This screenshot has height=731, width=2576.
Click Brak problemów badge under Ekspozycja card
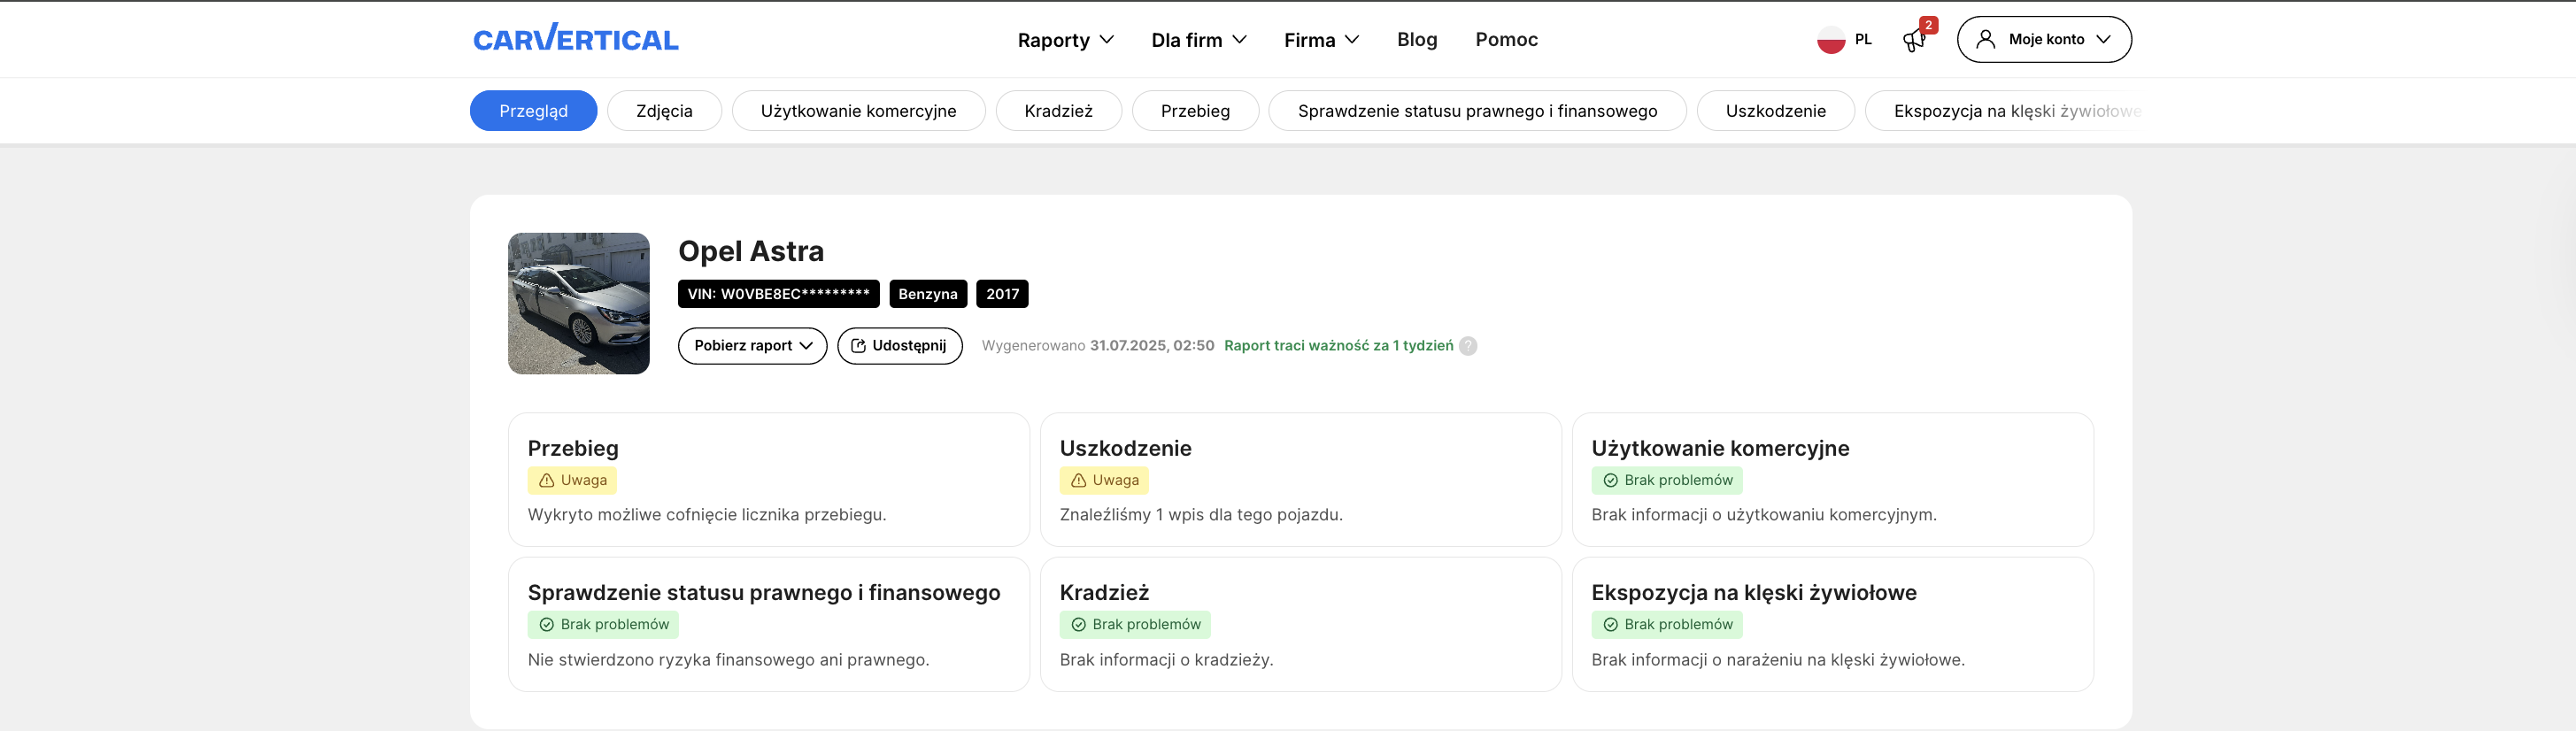click(x=1667, y=624)
